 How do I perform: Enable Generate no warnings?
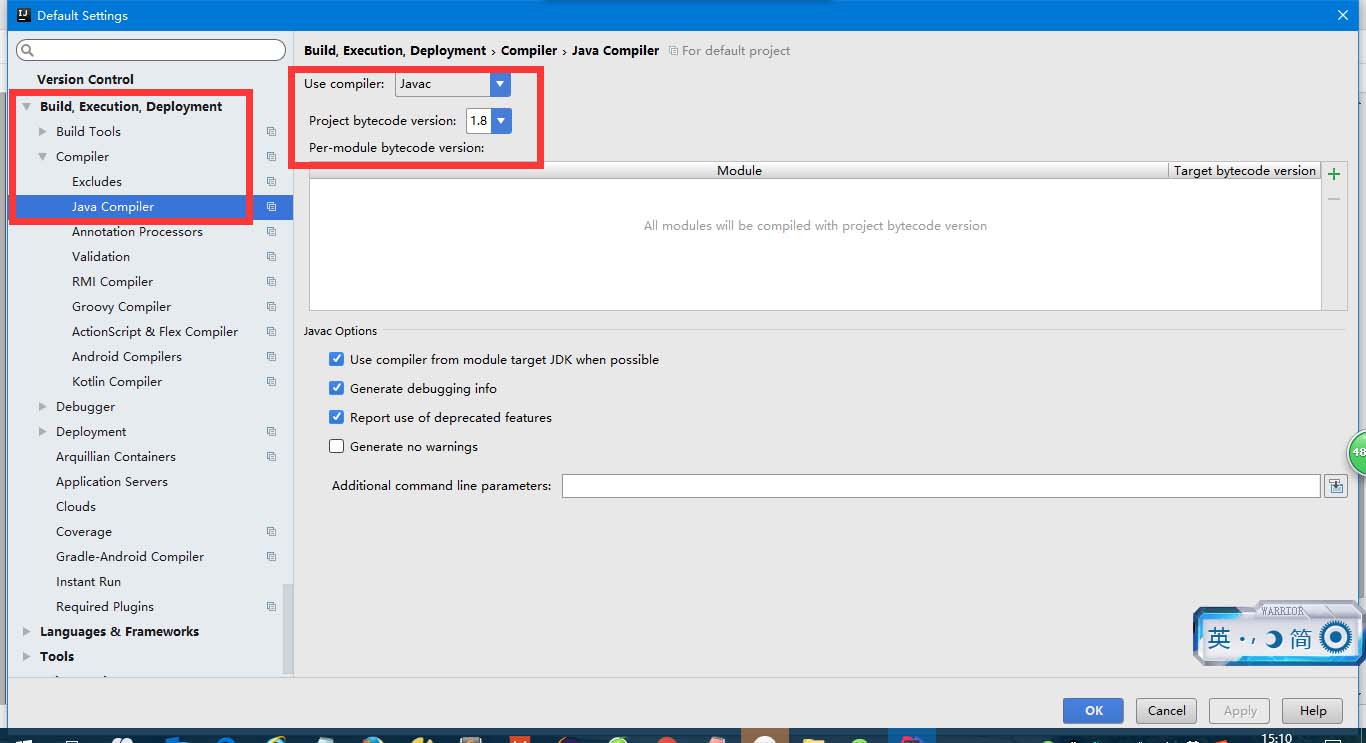pos(337,446)
